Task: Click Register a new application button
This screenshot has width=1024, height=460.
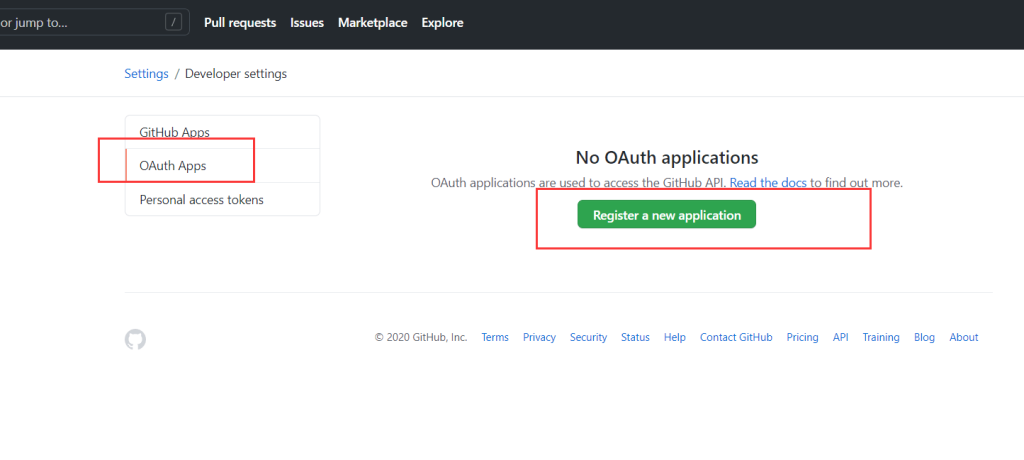Action: coord(666,215)
